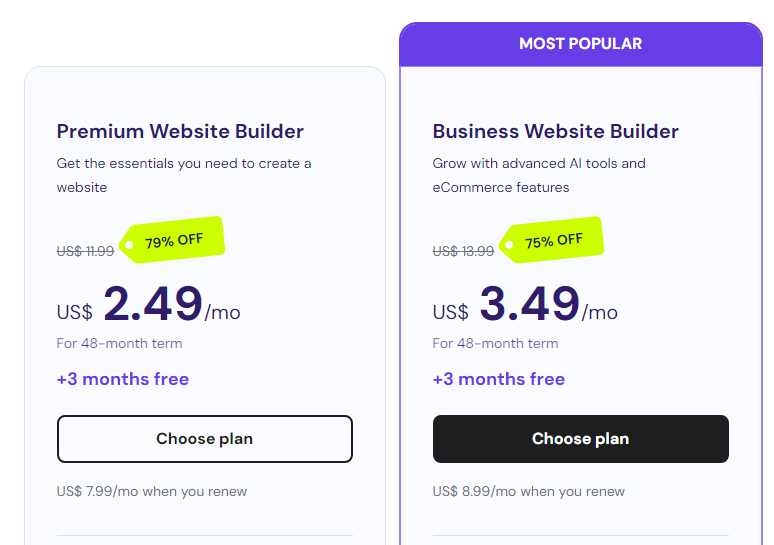Click the 79% OFF discount tag
Image resolution: width=774 pixels, height=545 pixels.
[173, 241]
